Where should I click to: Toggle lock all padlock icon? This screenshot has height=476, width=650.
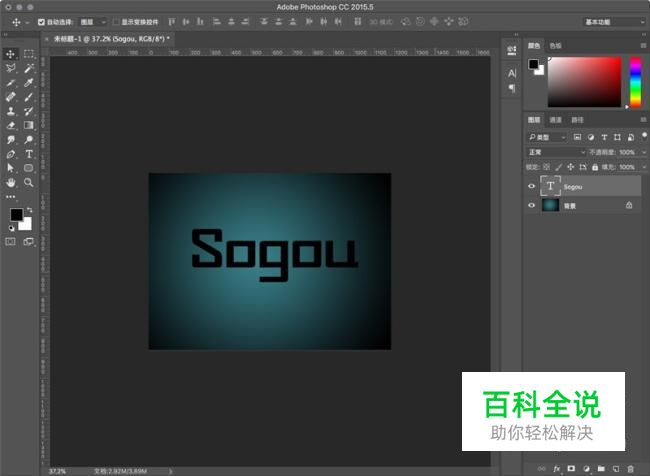coord(595,167)
